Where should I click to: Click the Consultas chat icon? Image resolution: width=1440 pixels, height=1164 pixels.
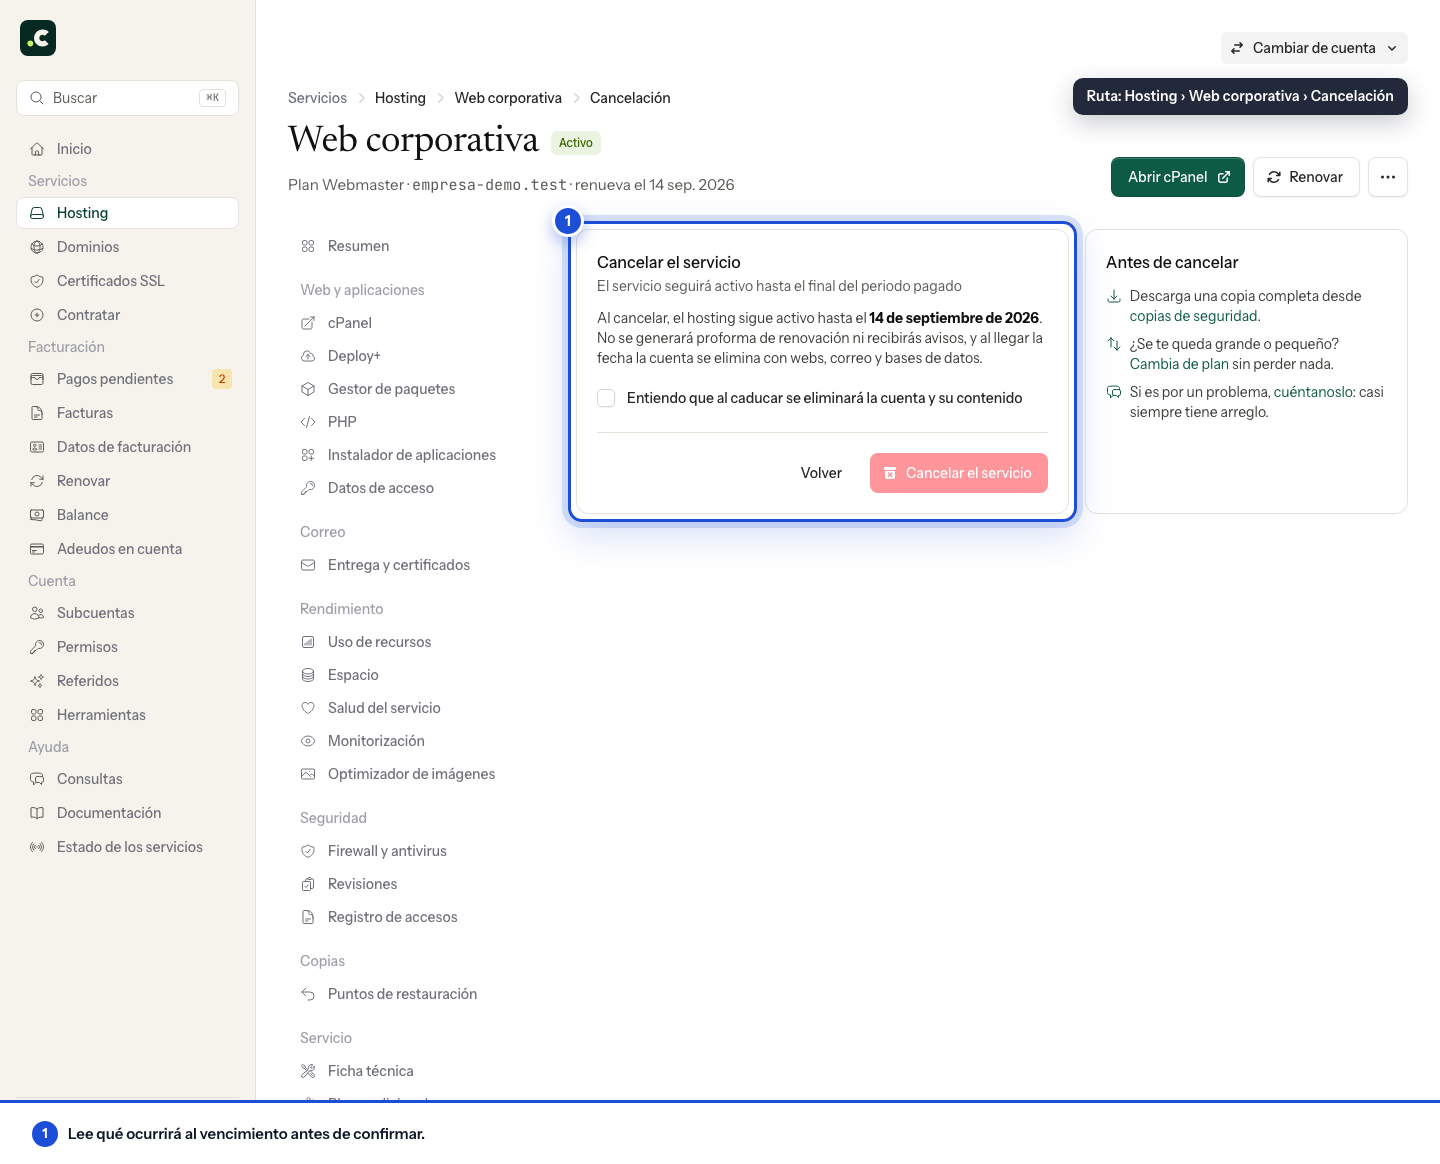37,779
